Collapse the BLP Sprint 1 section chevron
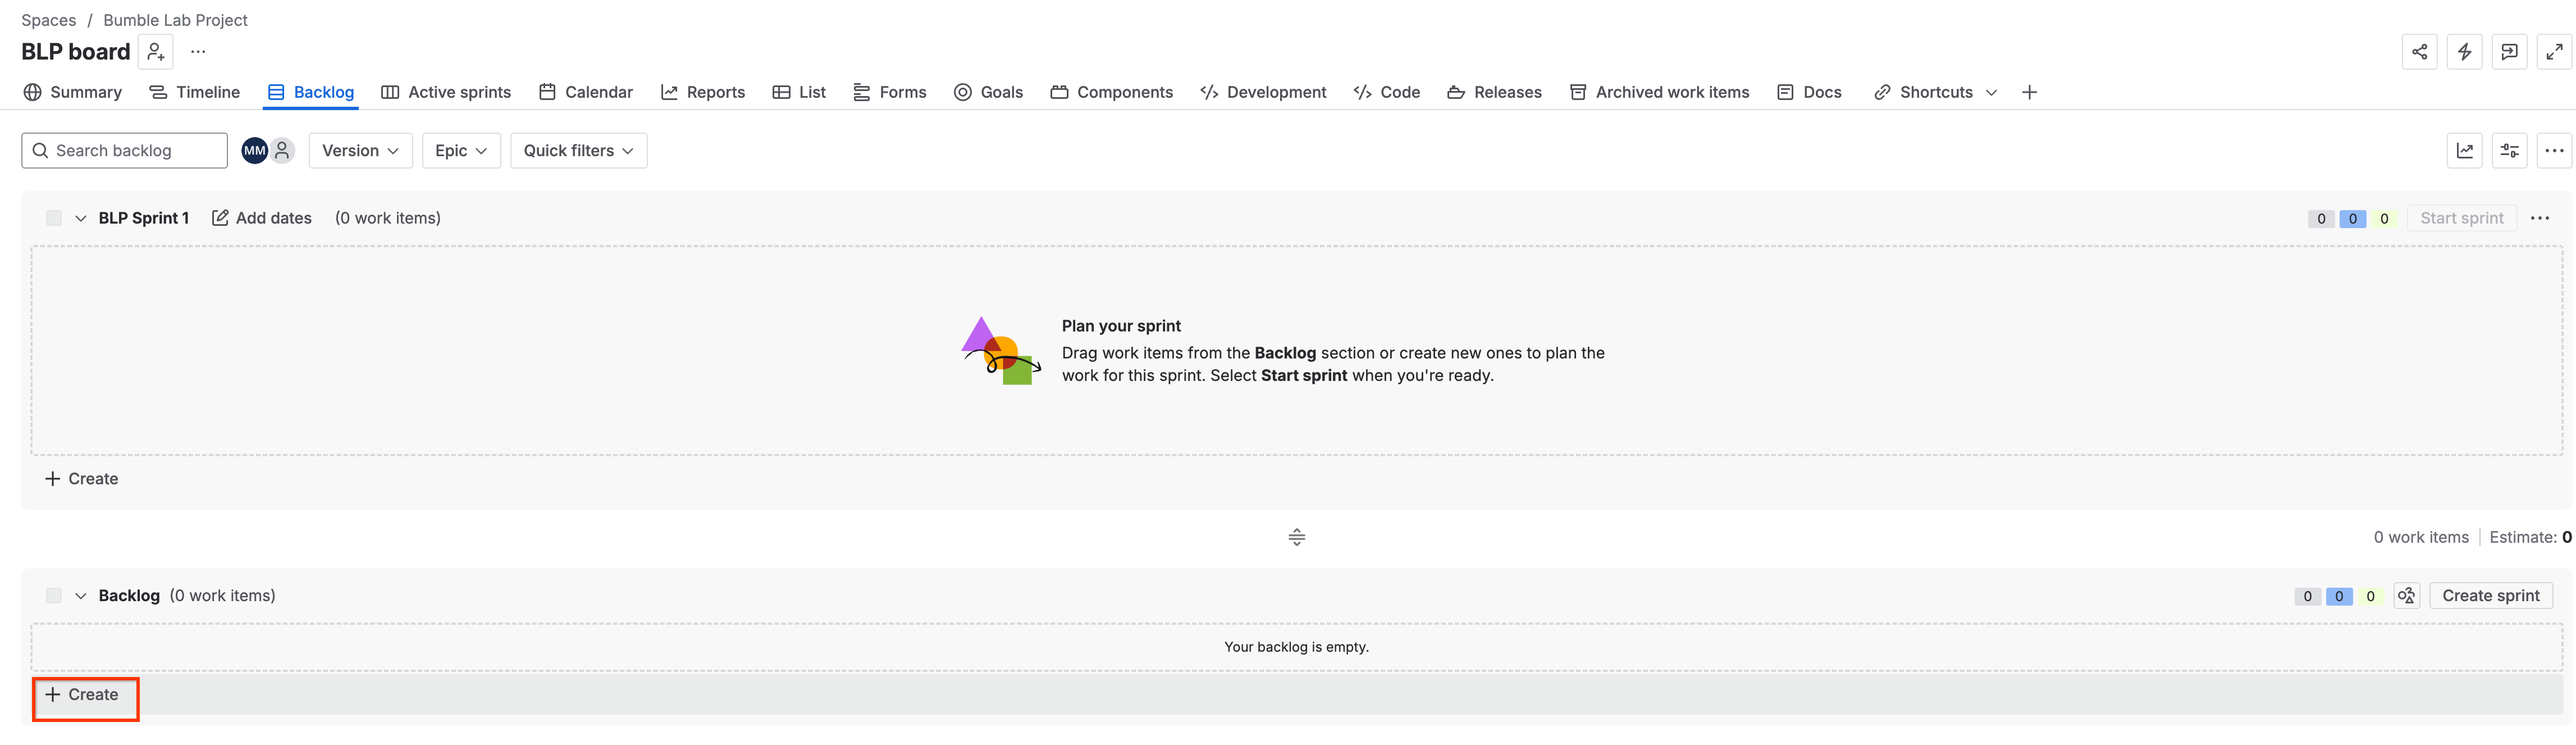The image size is (2576, 745). [x=81, y=218]
